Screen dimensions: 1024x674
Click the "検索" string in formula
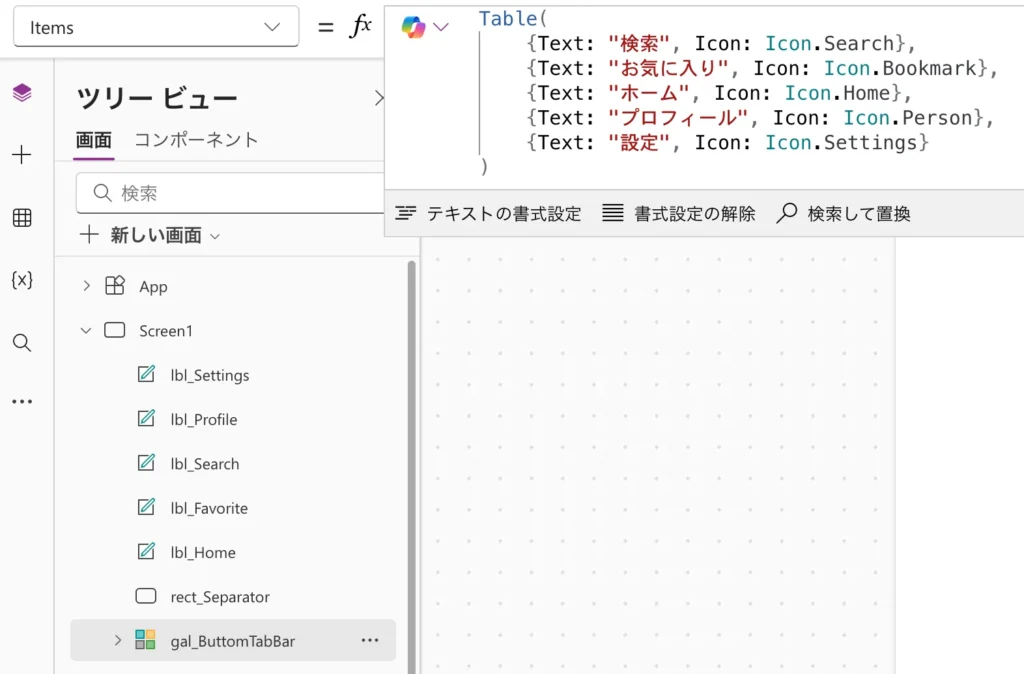(x=639, y=43)
